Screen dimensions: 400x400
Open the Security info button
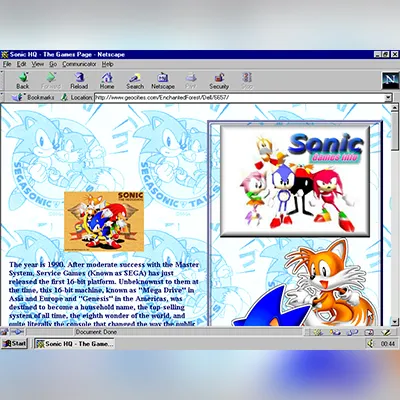[x=219, y=81]
